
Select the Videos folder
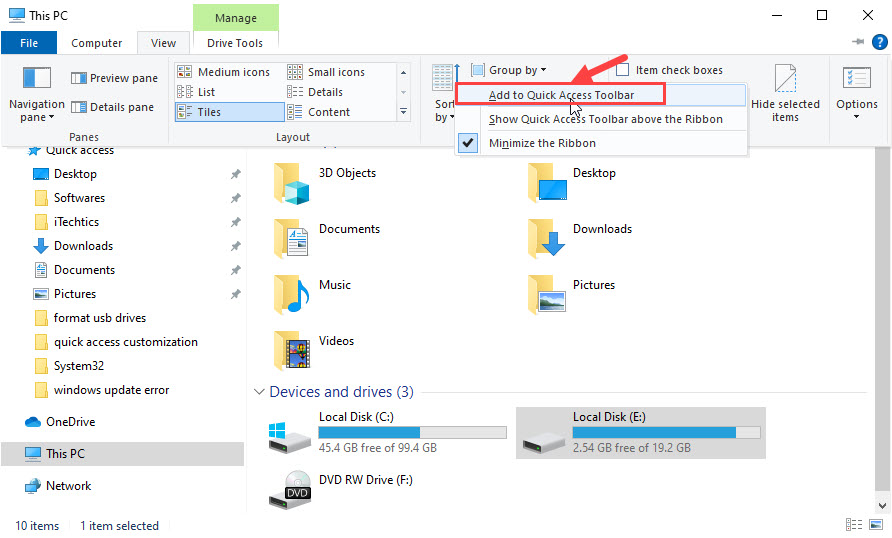click(x=313, y=351)
